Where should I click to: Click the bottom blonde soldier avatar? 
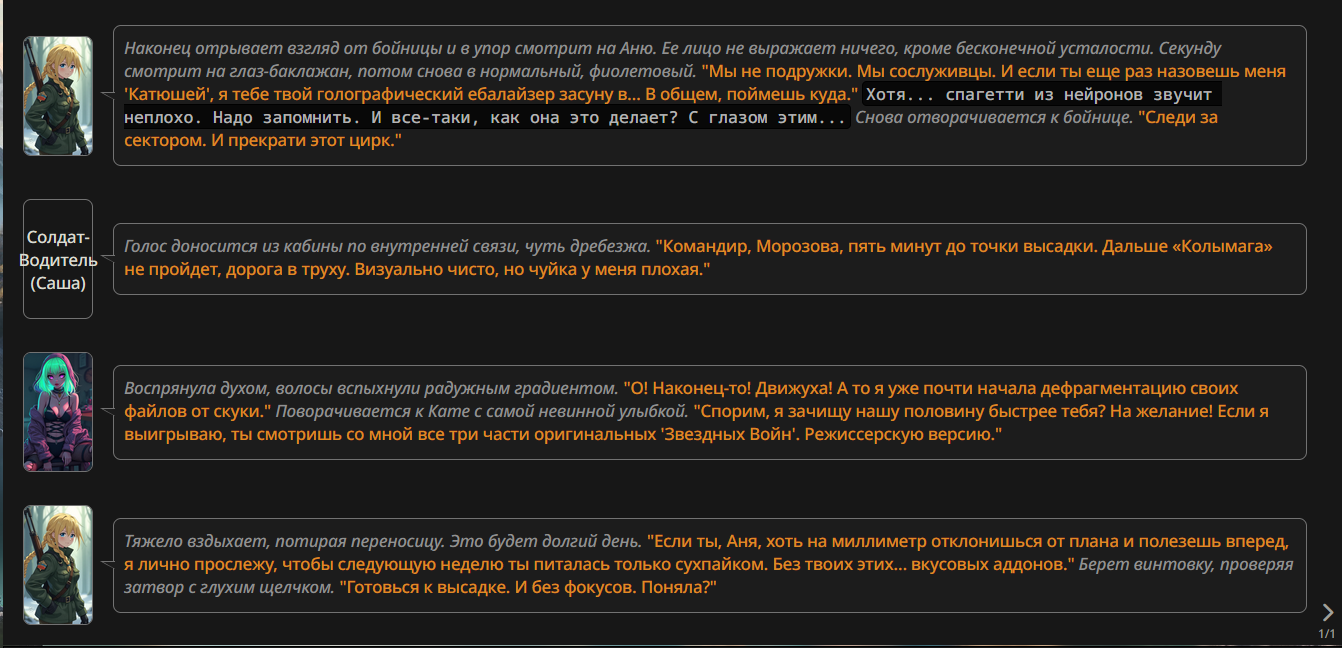coord(58,565)
